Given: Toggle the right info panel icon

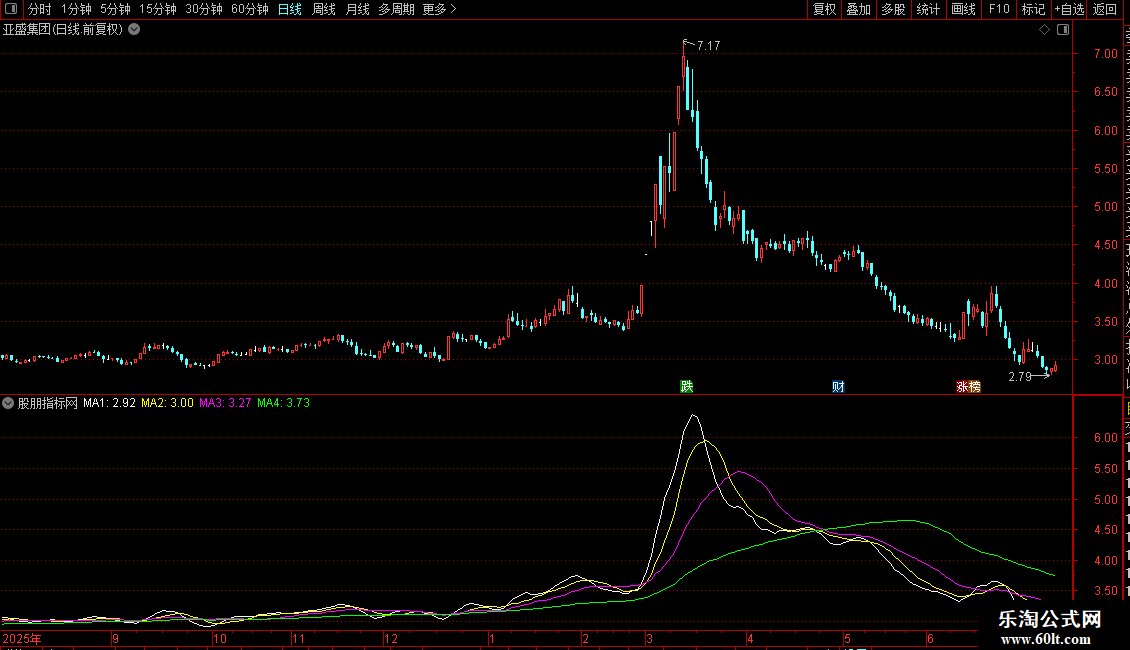Looking at the screenshot, I should (1063, 30).
